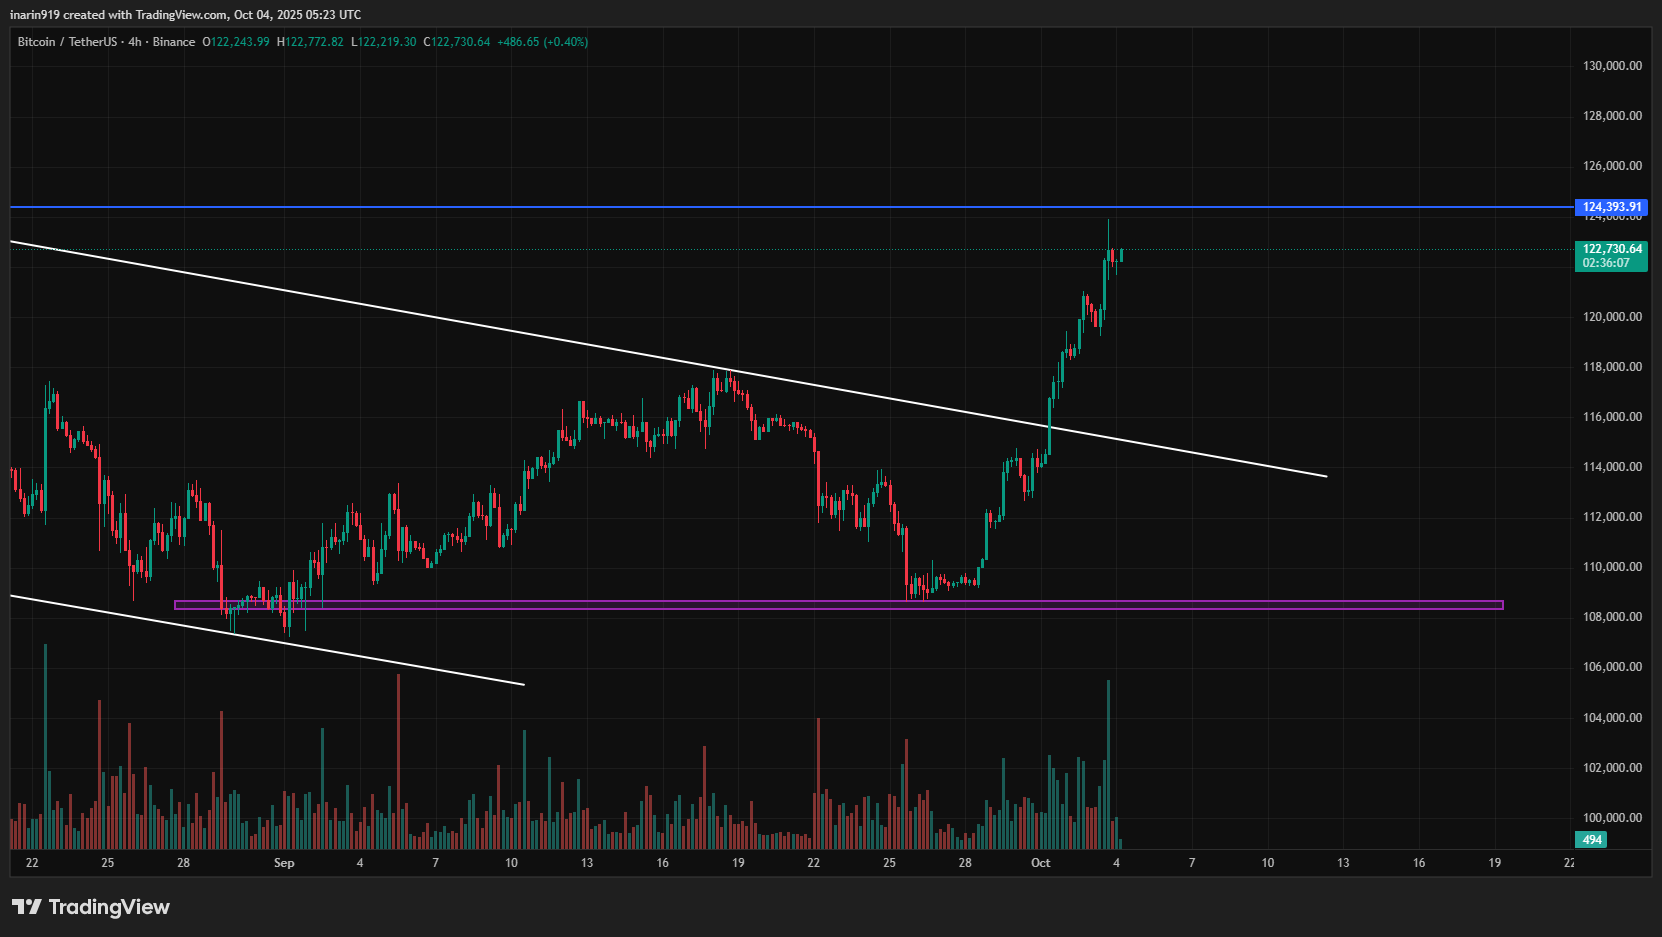
Task: Click the 114,000.00 price axis label
Action: [x=1612, y=467]
